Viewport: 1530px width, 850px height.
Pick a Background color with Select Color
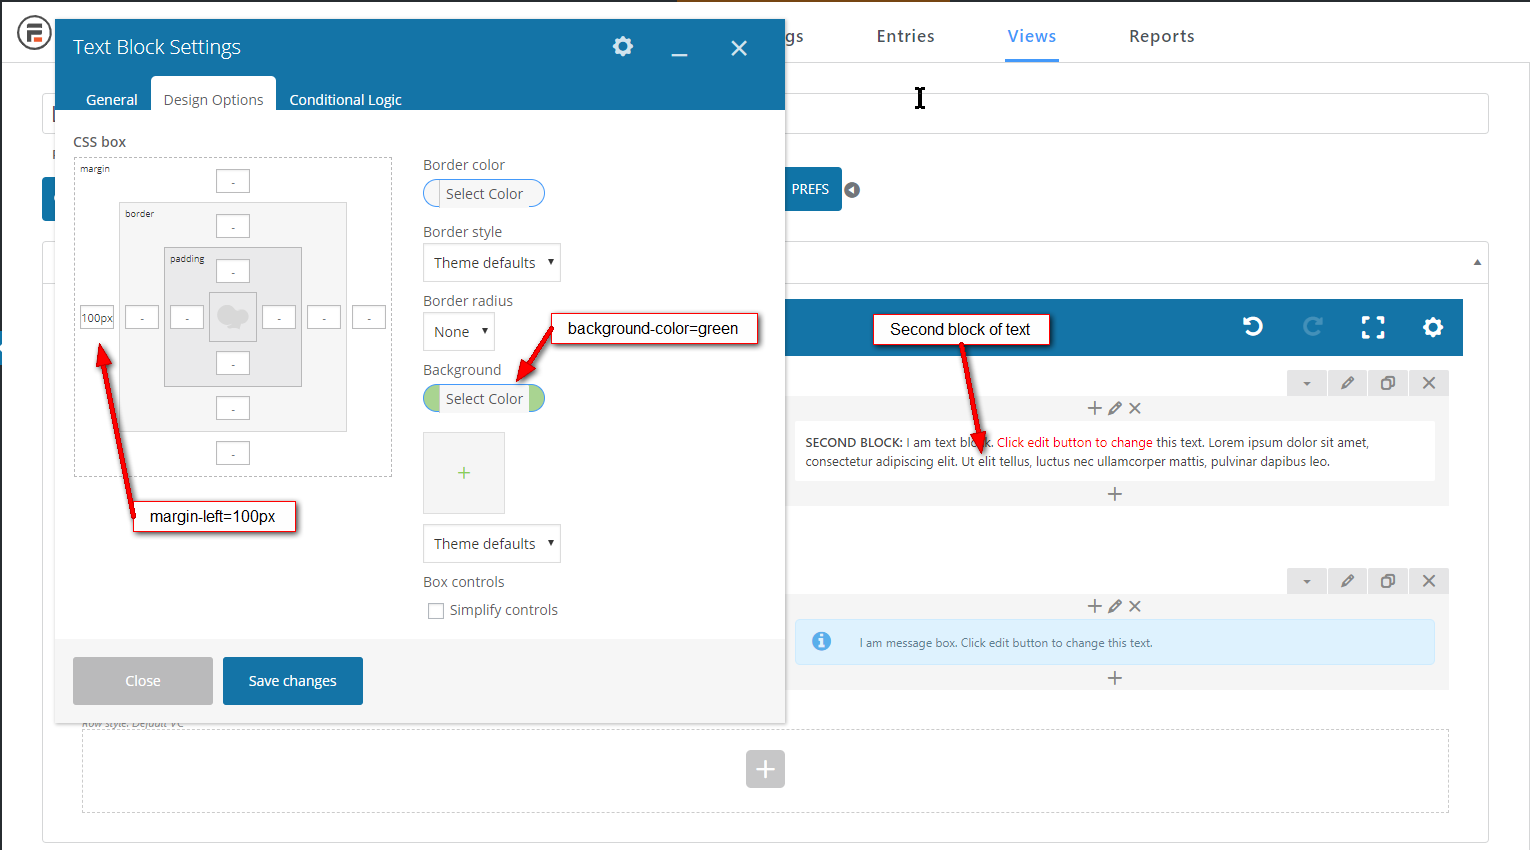(484, 399)
